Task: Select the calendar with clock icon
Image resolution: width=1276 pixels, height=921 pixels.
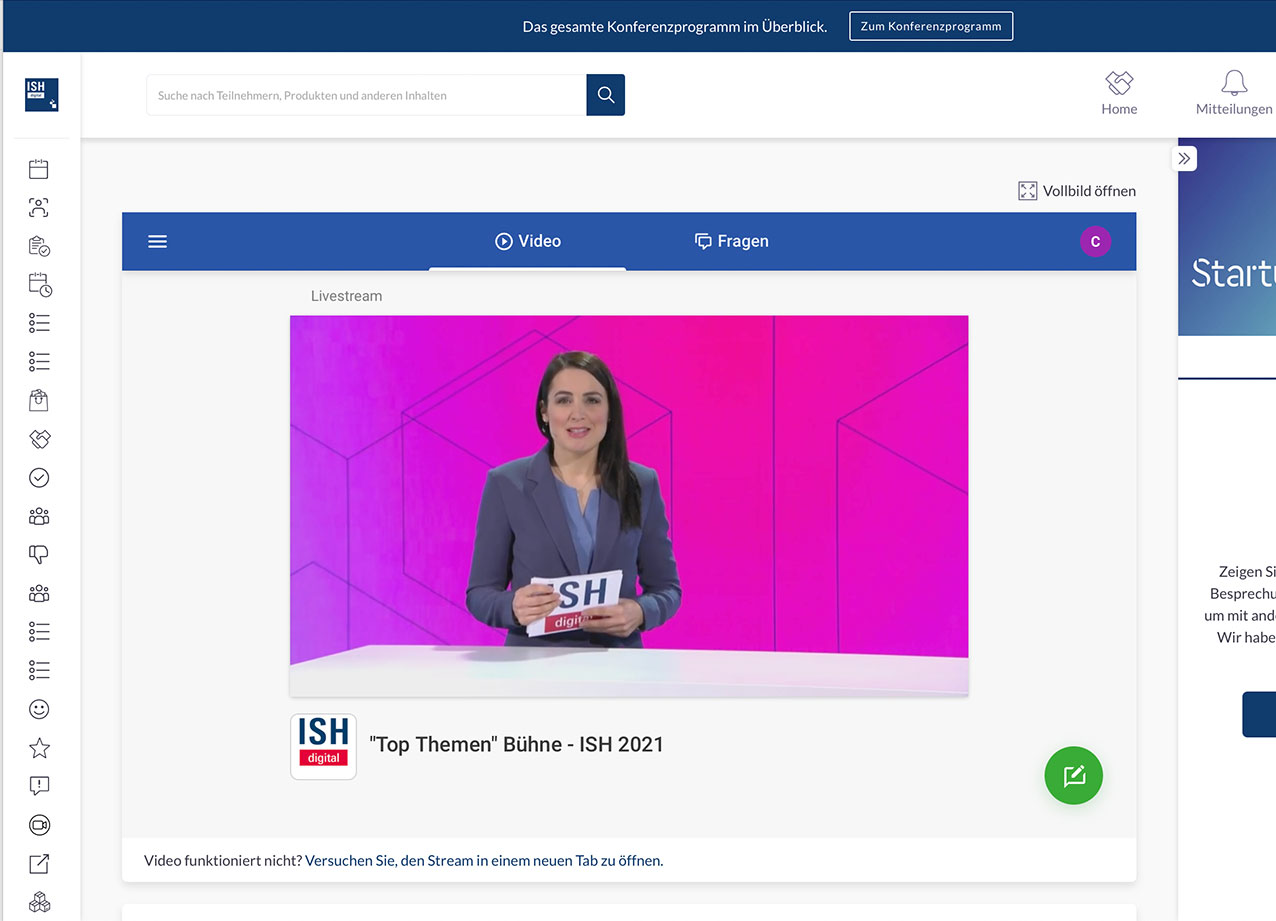Action: click(x=39, y=285)
